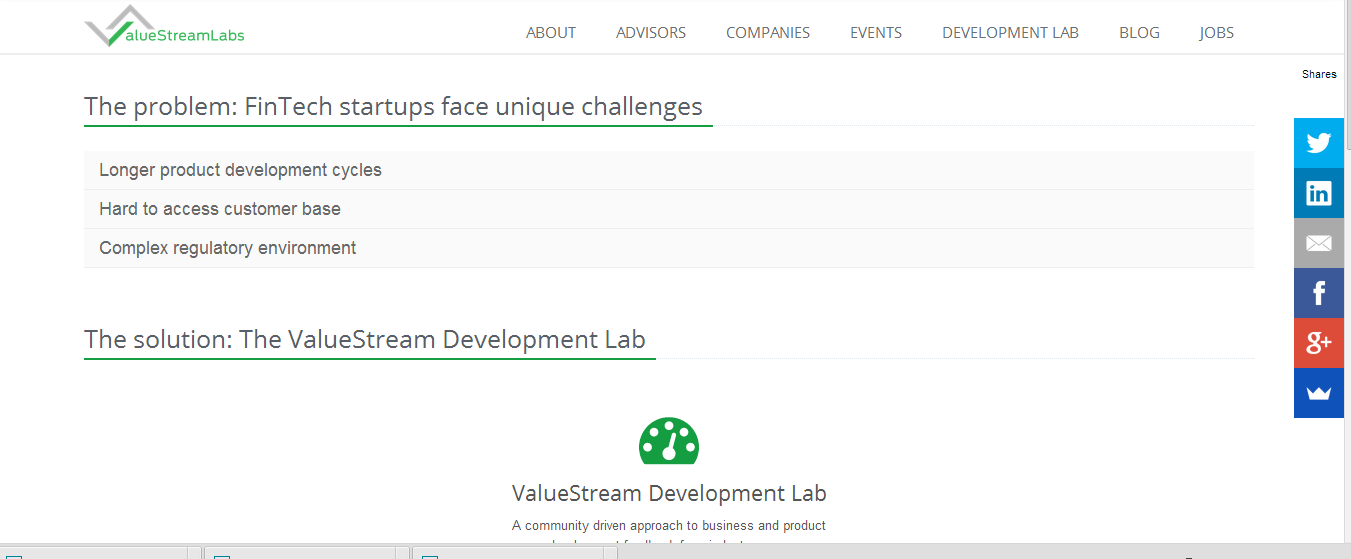Visit the JOBS page

pos(1216,33)
